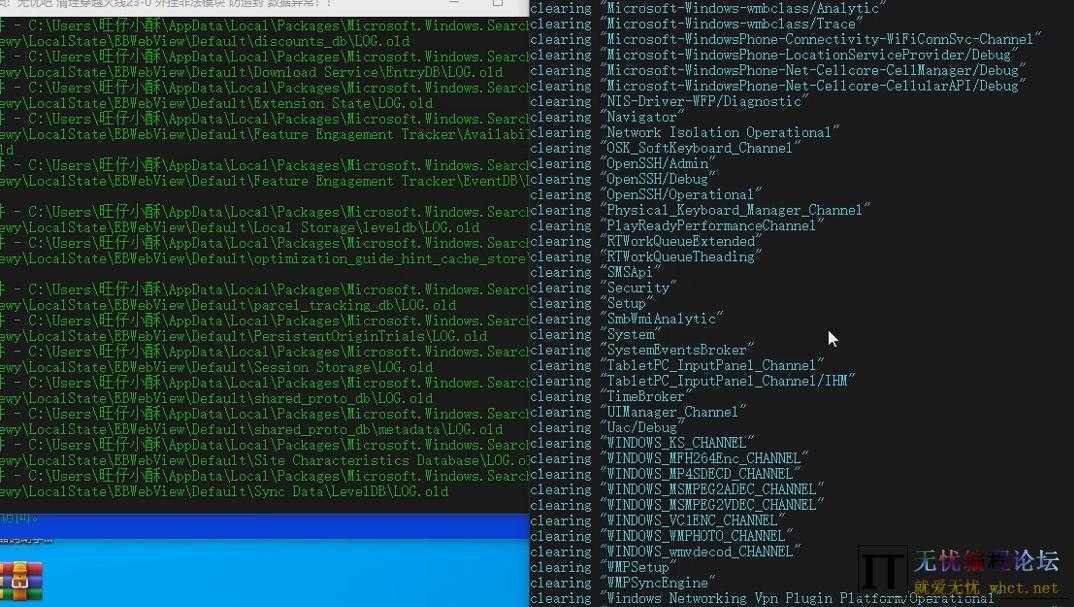Click the wbct.net watermark link
This screenshot has width=1074, height=607.
[x=1021, y=588]
